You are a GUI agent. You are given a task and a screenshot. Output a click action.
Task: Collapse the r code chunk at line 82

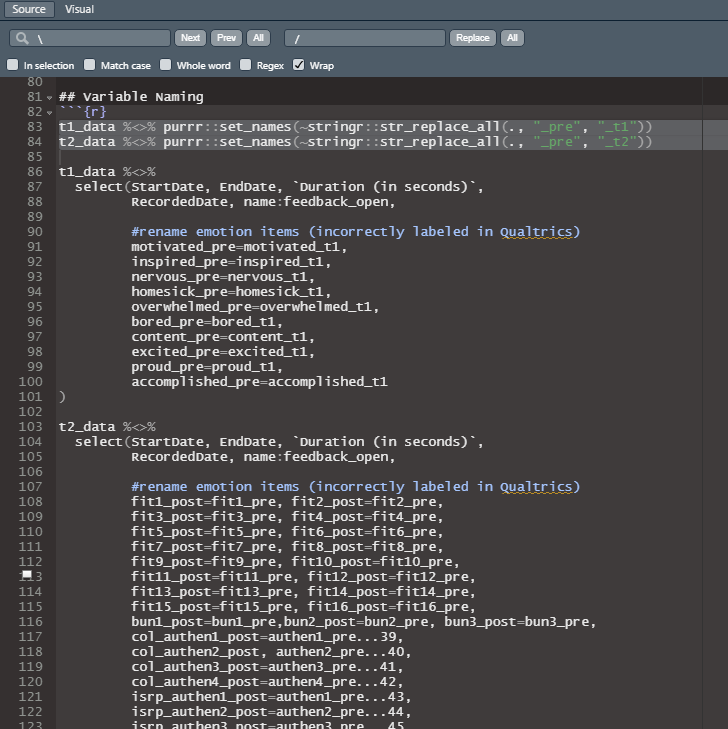[x=49, y=113]
